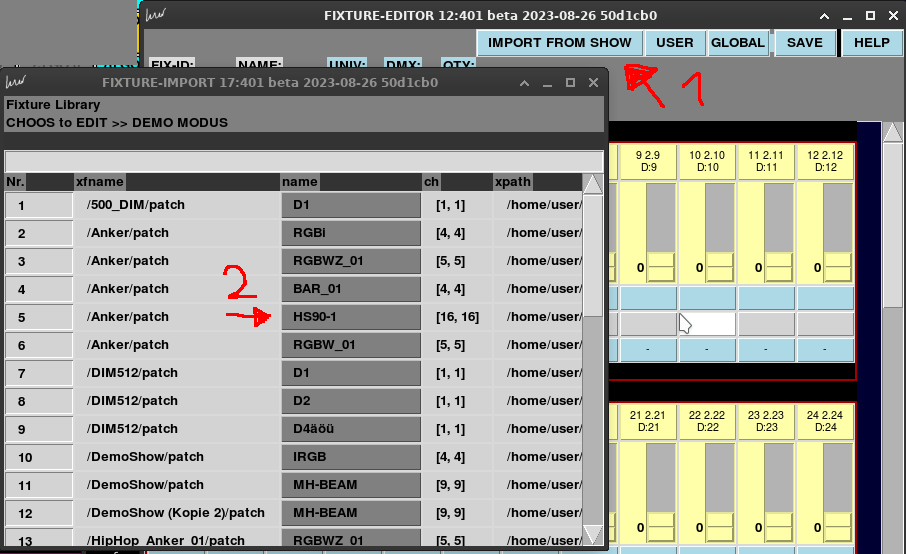
Task: Choose RGBWZ_01 in row 3
Action: 350,261
